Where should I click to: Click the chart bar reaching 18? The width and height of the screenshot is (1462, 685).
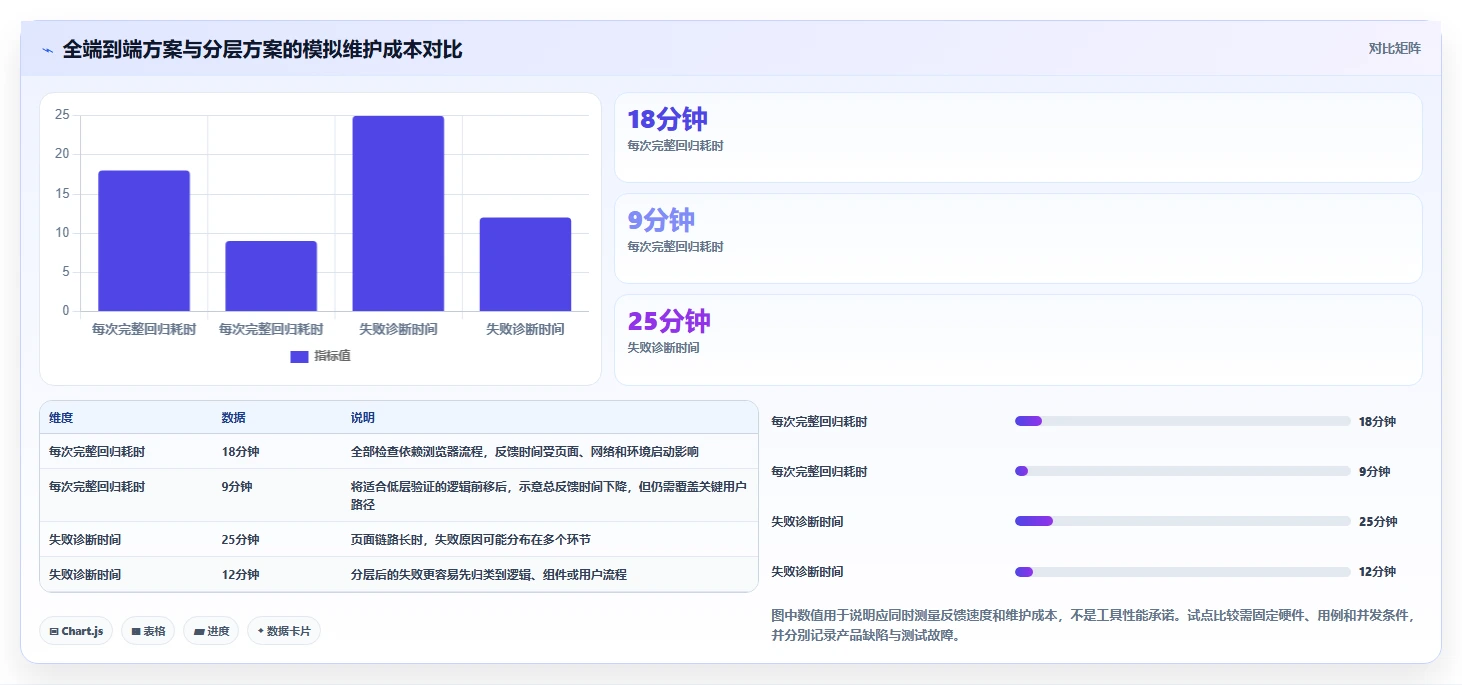tap(144, 241)
